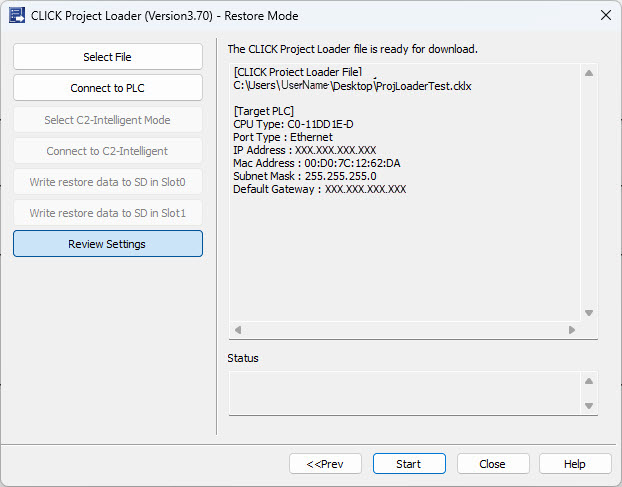The height and width of the screenshot is (487, 622).
Task: Select Write restore data to SD in Slot0
Action: coord(108,182)
